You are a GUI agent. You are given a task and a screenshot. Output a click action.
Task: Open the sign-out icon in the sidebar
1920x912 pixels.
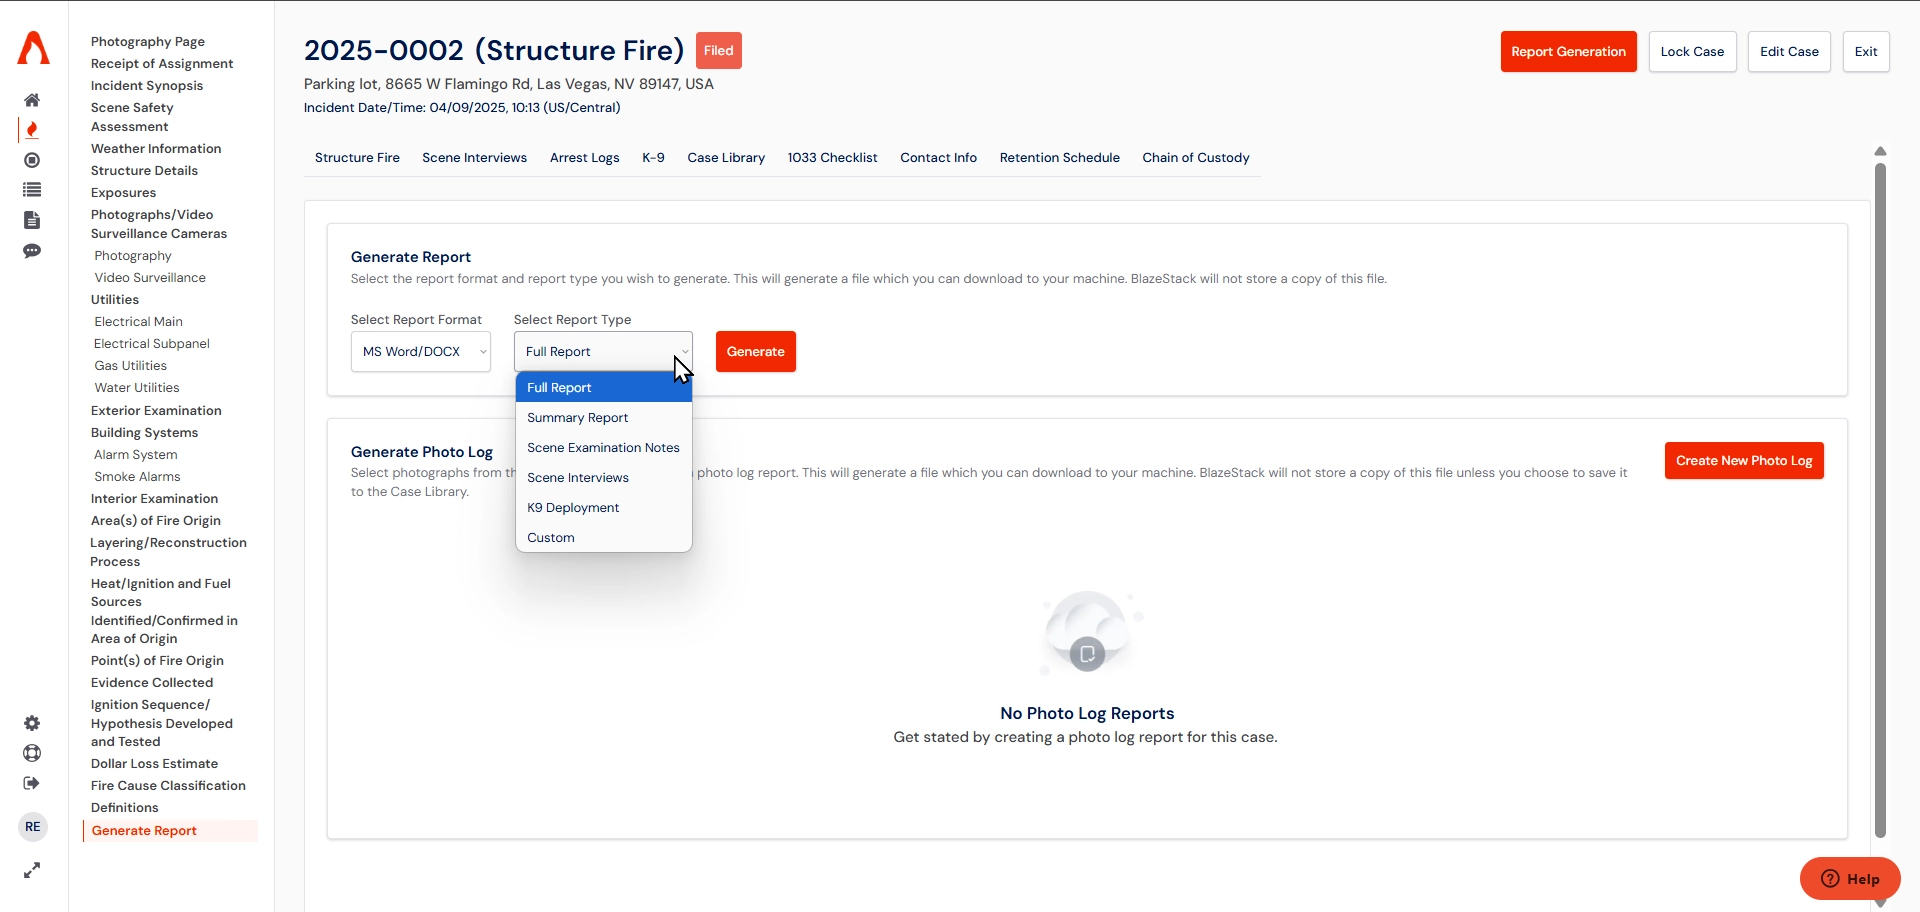point(32,783)
